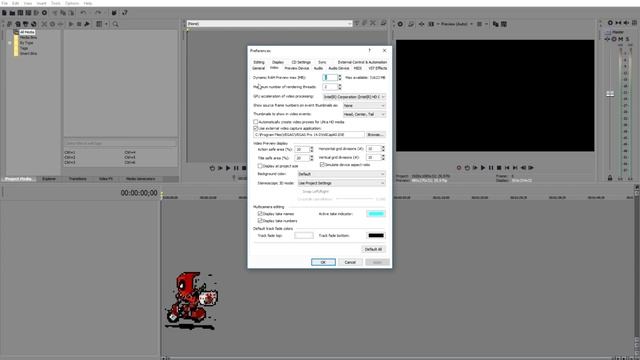
Task: Click the Undo arrow in the toolbar
Action: tap(84, 13)
